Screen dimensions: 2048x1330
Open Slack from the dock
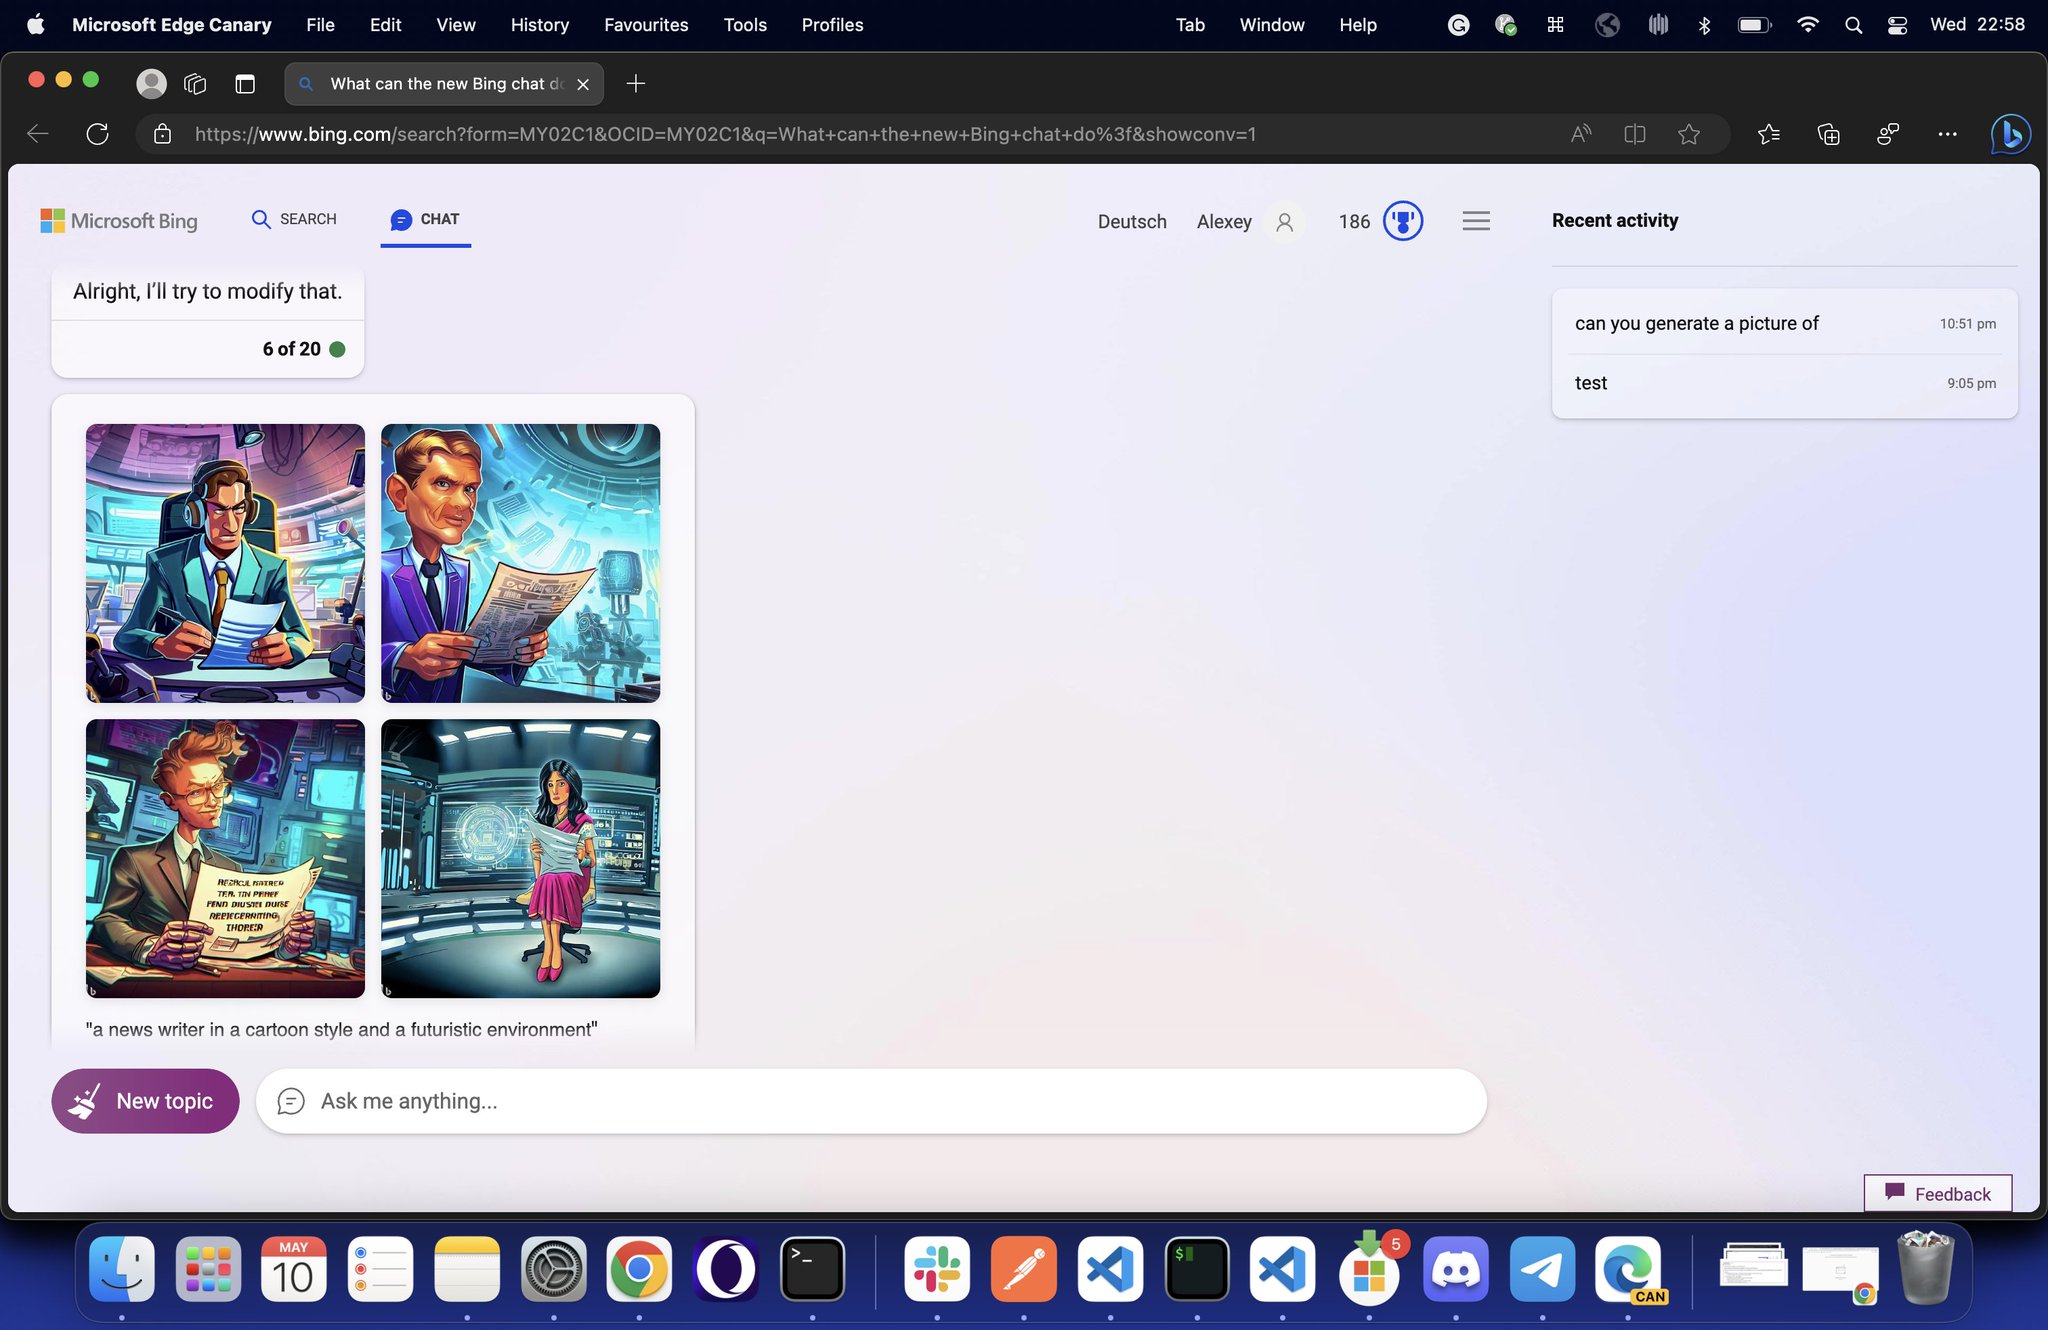coord(937,1270)
